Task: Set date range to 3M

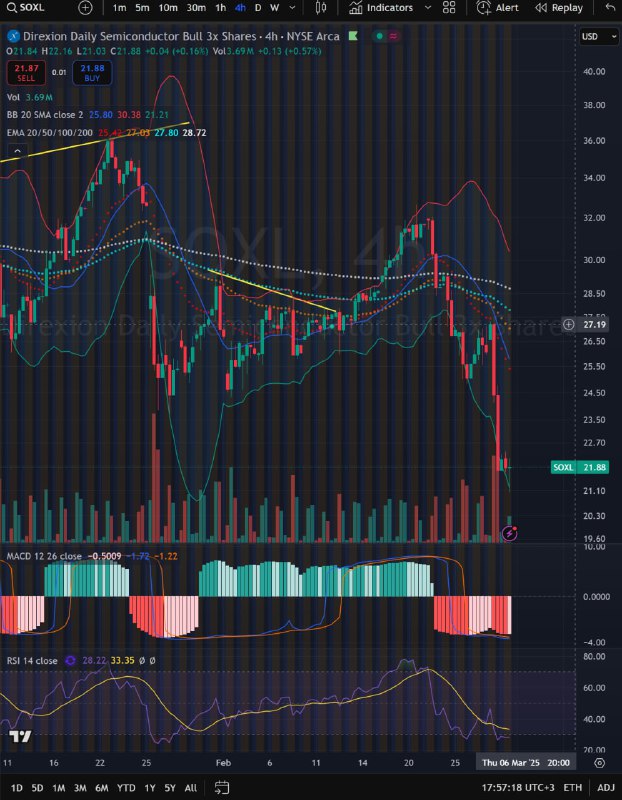Action: (x=80, y=788)
